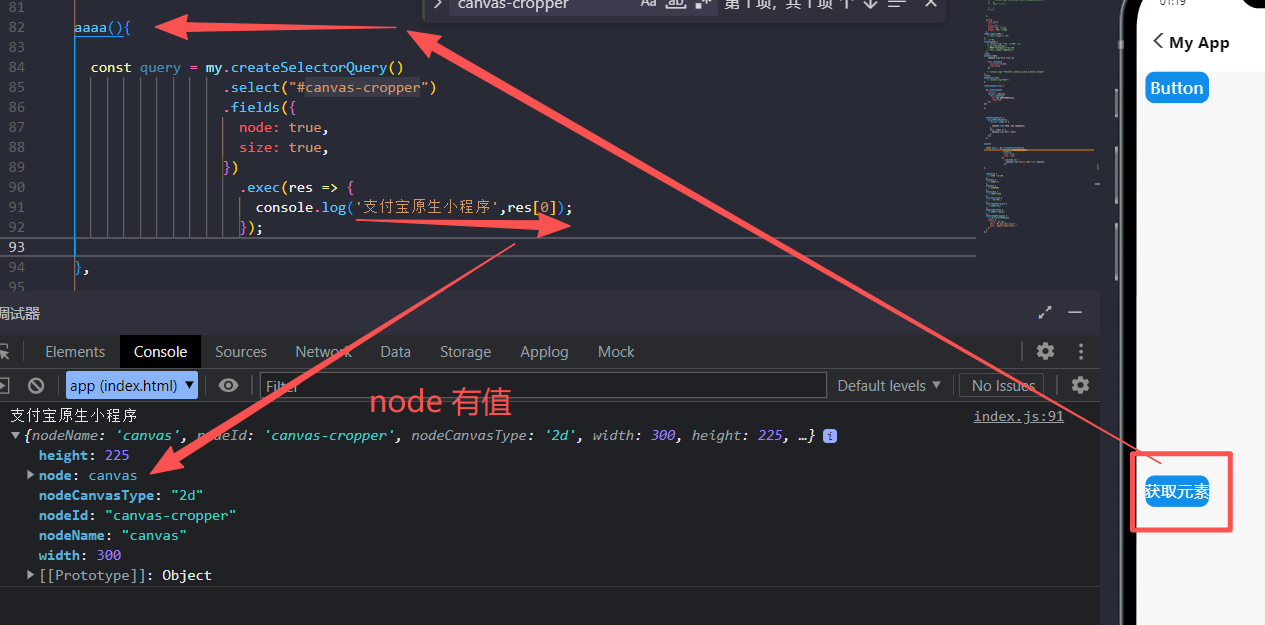Click the node: true, code line
Viewport: 1265px width, 625px height.
284,127
